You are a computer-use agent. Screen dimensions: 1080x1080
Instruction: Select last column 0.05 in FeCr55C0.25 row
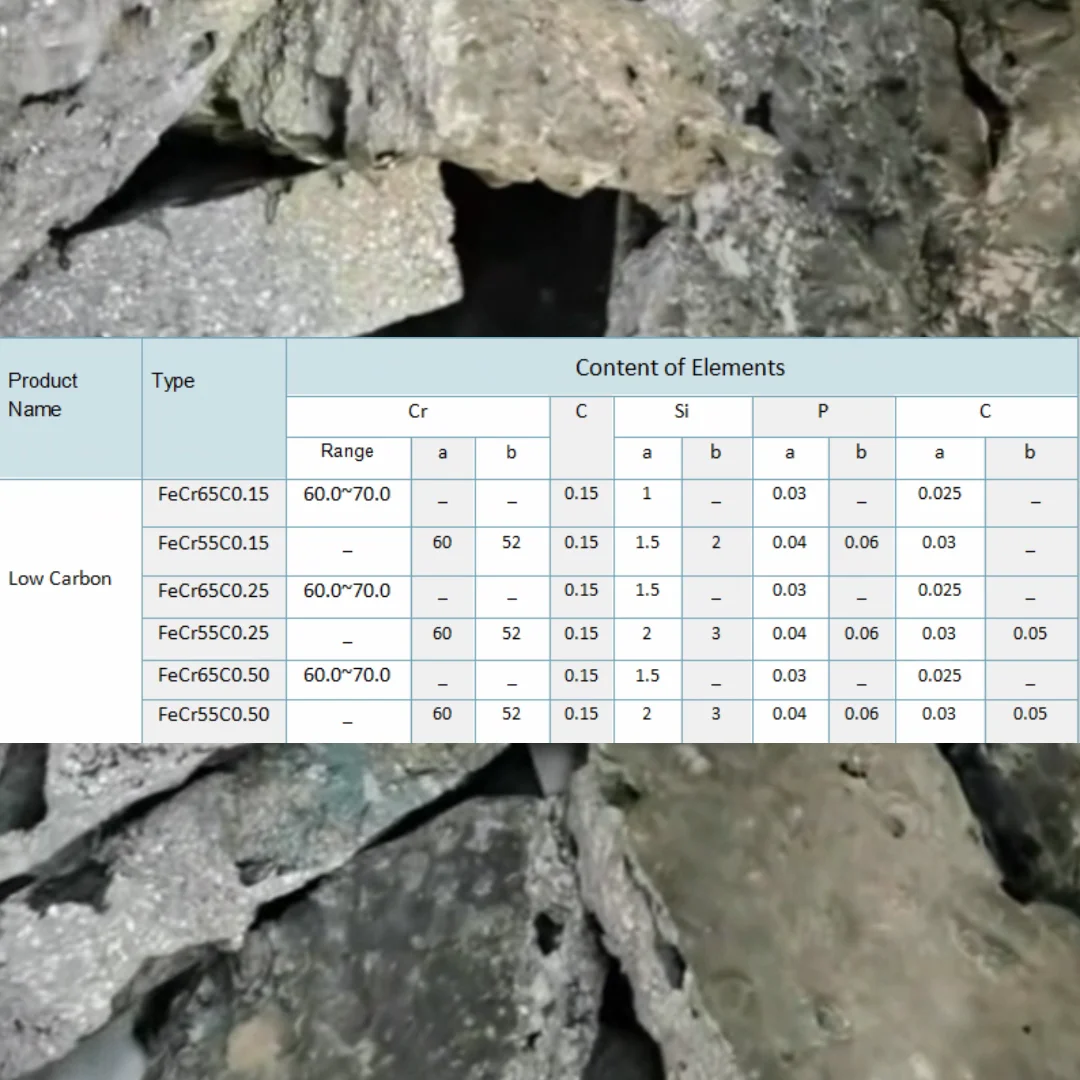pyautogui.click(x=1030, y=634)
